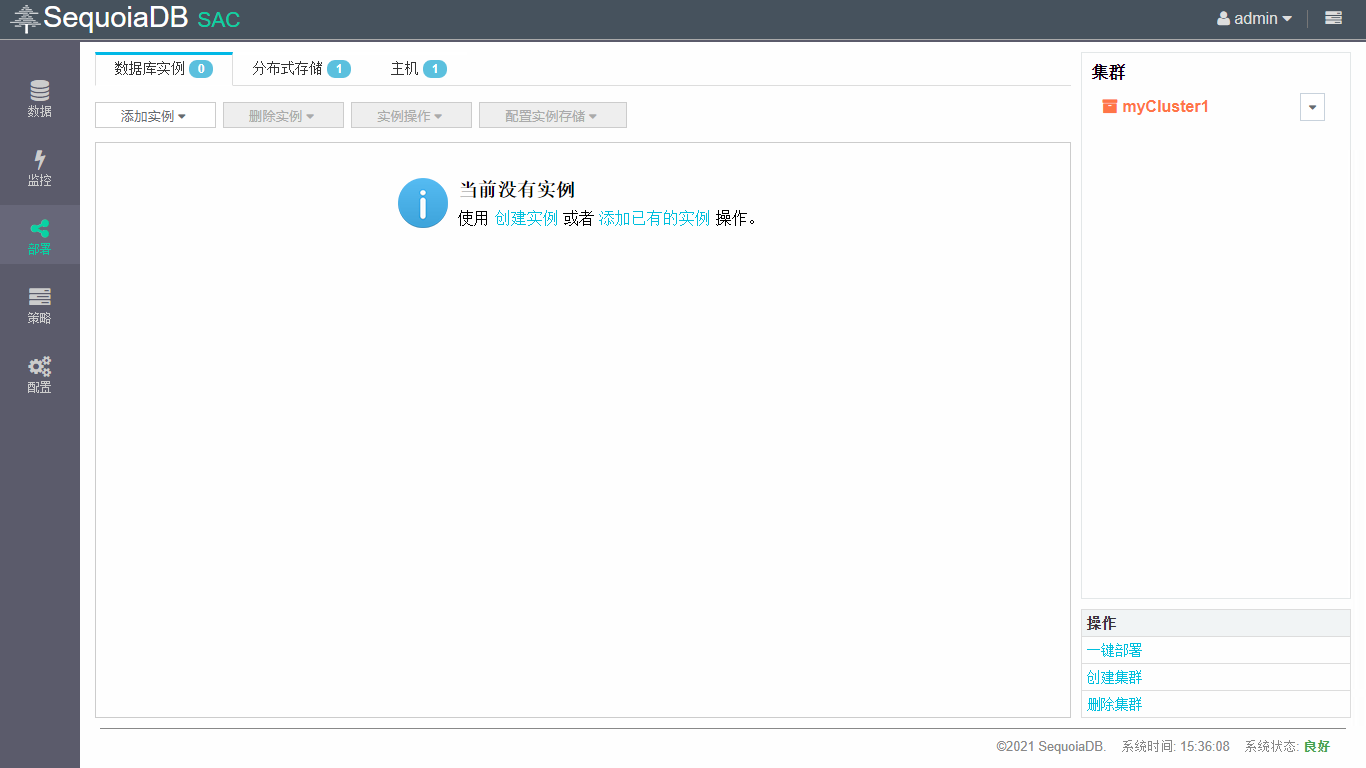Click 一键部署 in the operations panel

point(1114,651)
